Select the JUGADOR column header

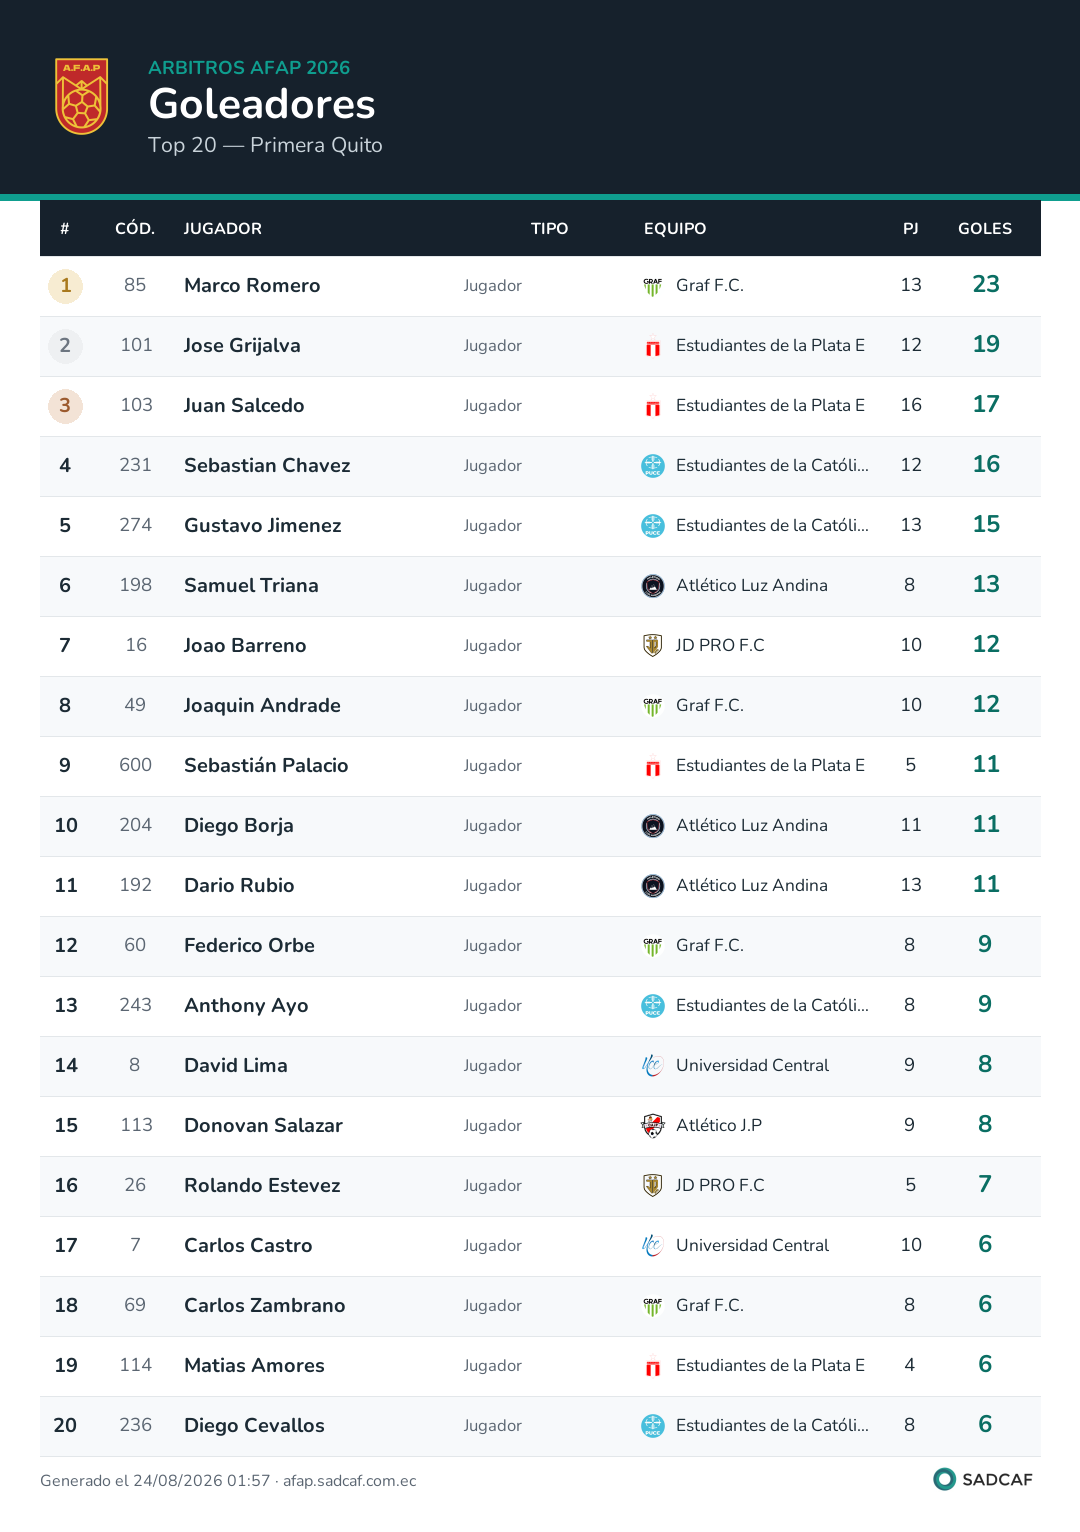pyautogui.click(x=223, y=229)
